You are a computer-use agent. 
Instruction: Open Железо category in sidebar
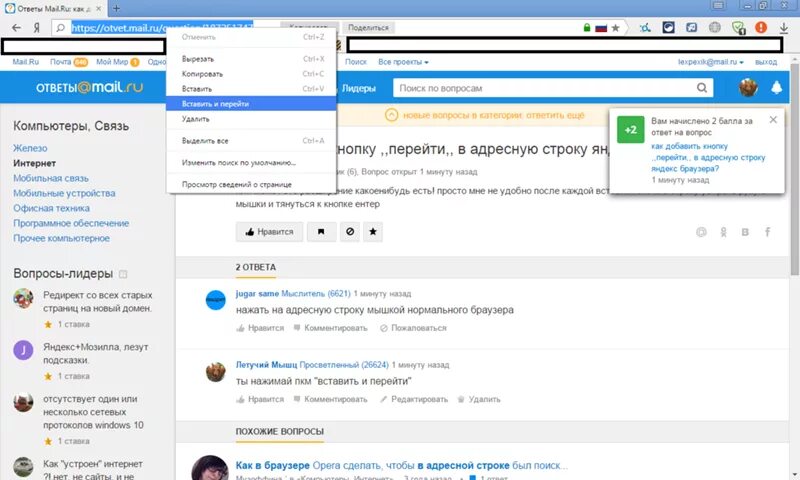point(30,148)
